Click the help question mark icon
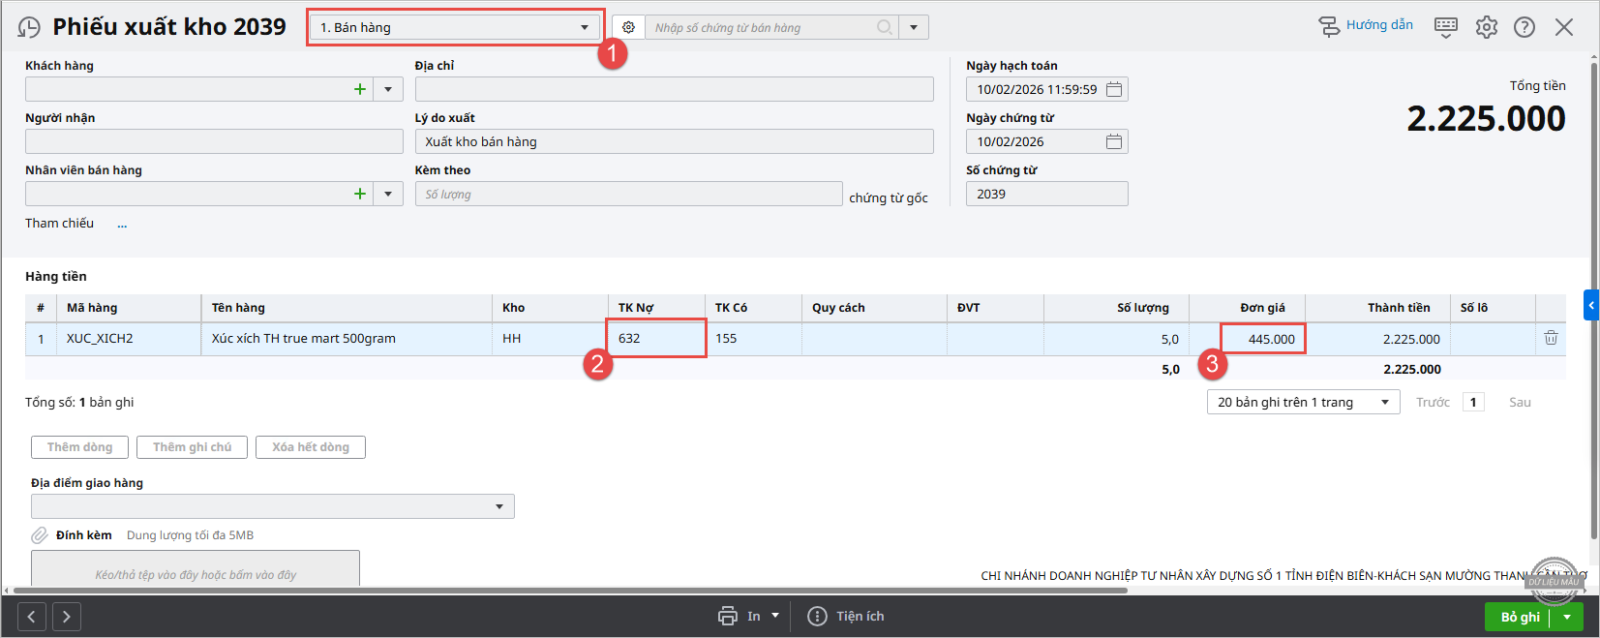Viewport: 1600px width, 638px height. click(1524, 27)
